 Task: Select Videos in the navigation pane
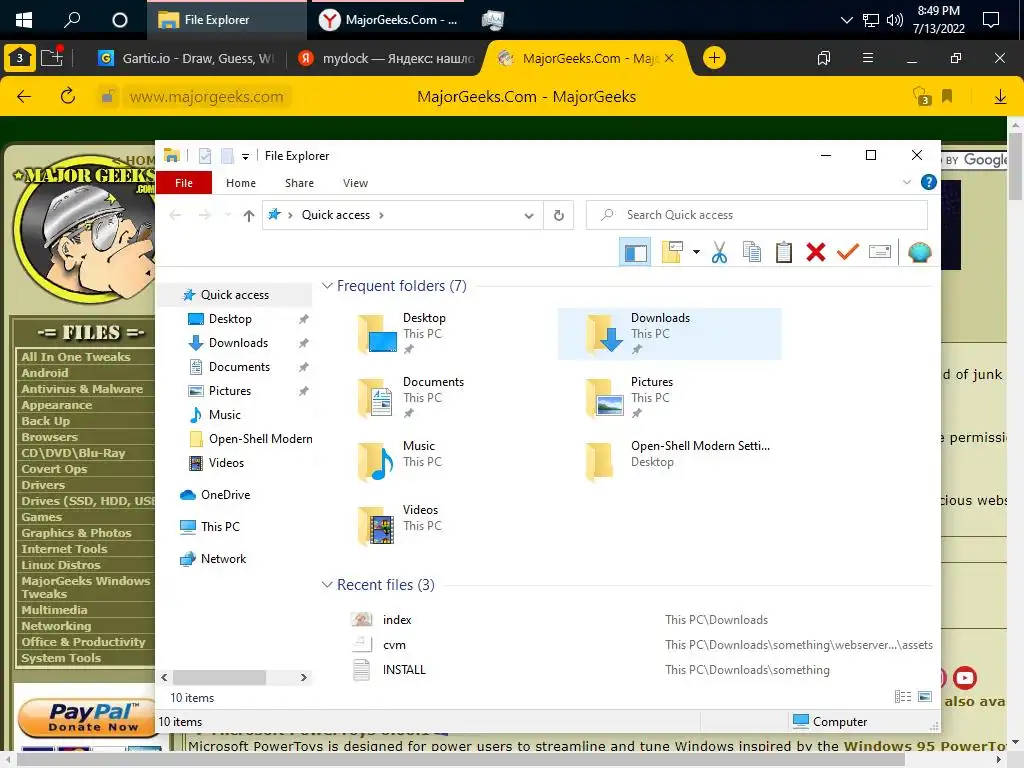[226, 462]
